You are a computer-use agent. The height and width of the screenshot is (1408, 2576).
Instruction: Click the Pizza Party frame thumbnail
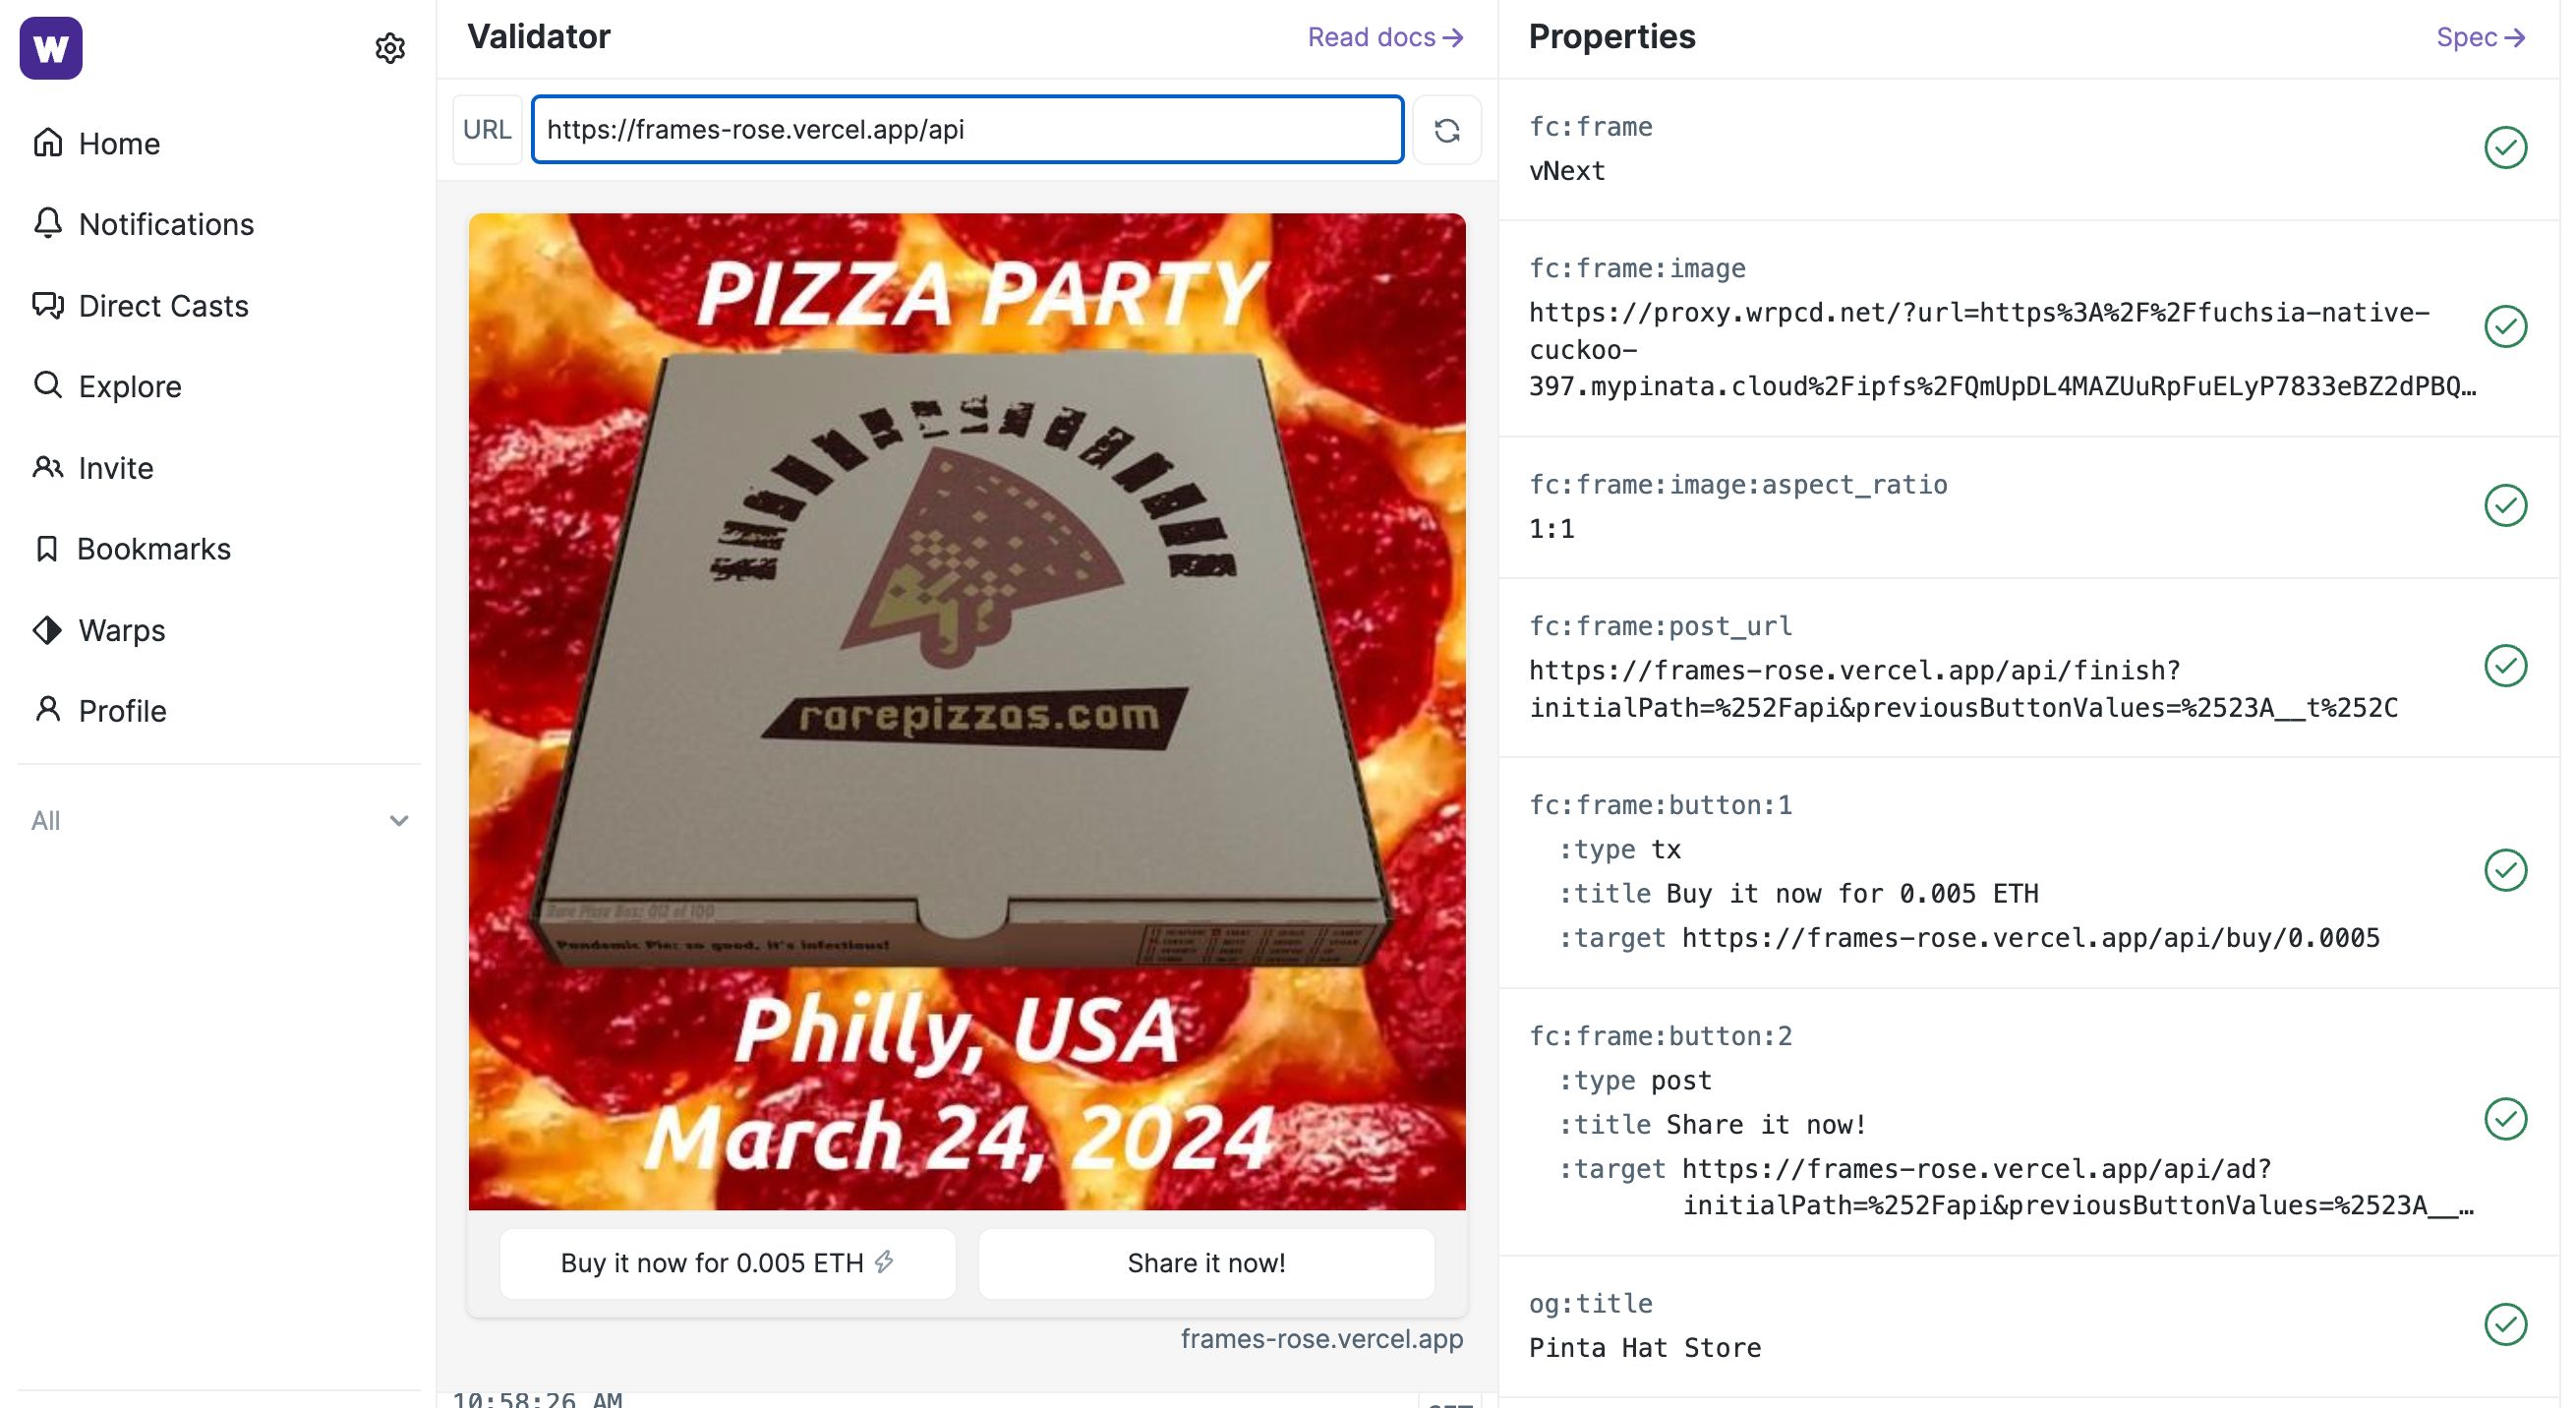967,711
